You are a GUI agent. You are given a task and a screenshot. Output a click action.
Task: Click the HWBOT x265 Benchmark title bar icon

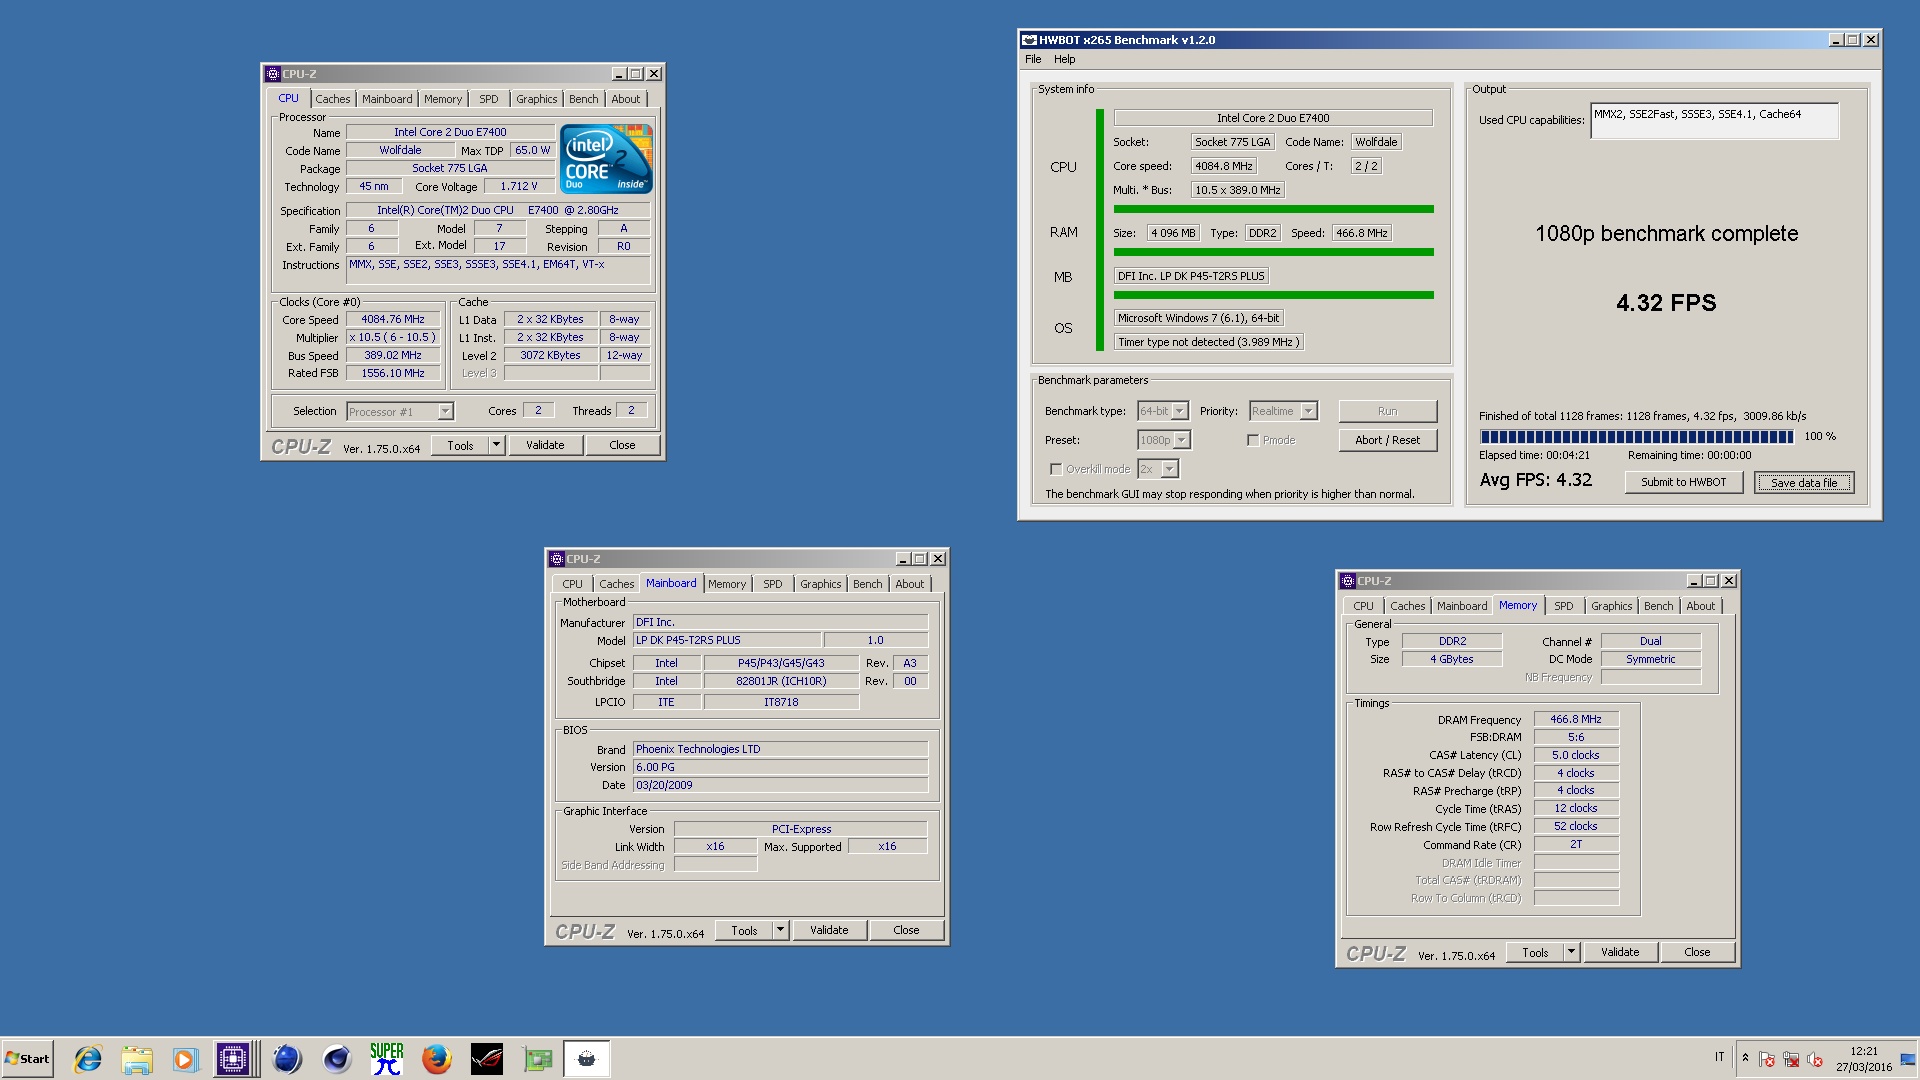(x=1029, y=40)
